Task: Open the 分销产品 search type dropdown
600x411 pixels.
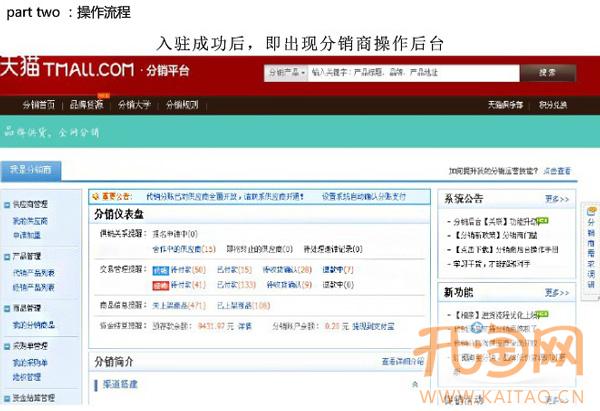Action: (x=286, y=72)
